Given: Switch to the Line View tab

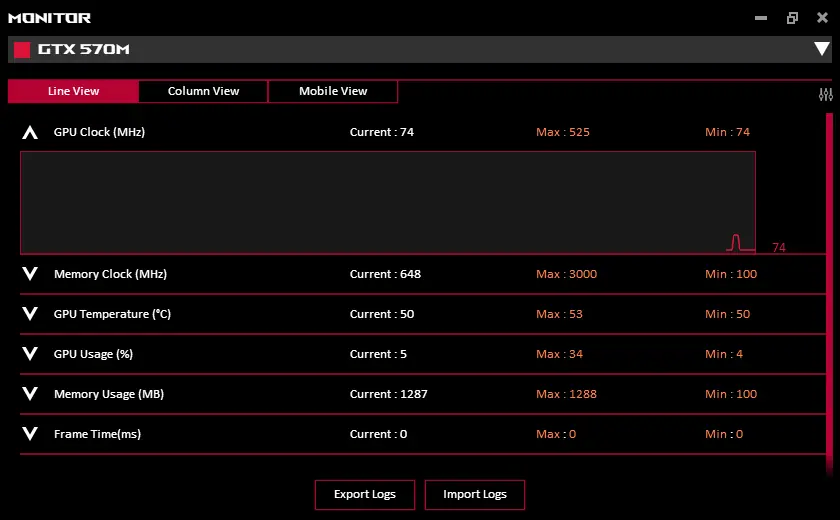Looking at the screenshot, I should (73, 91).
